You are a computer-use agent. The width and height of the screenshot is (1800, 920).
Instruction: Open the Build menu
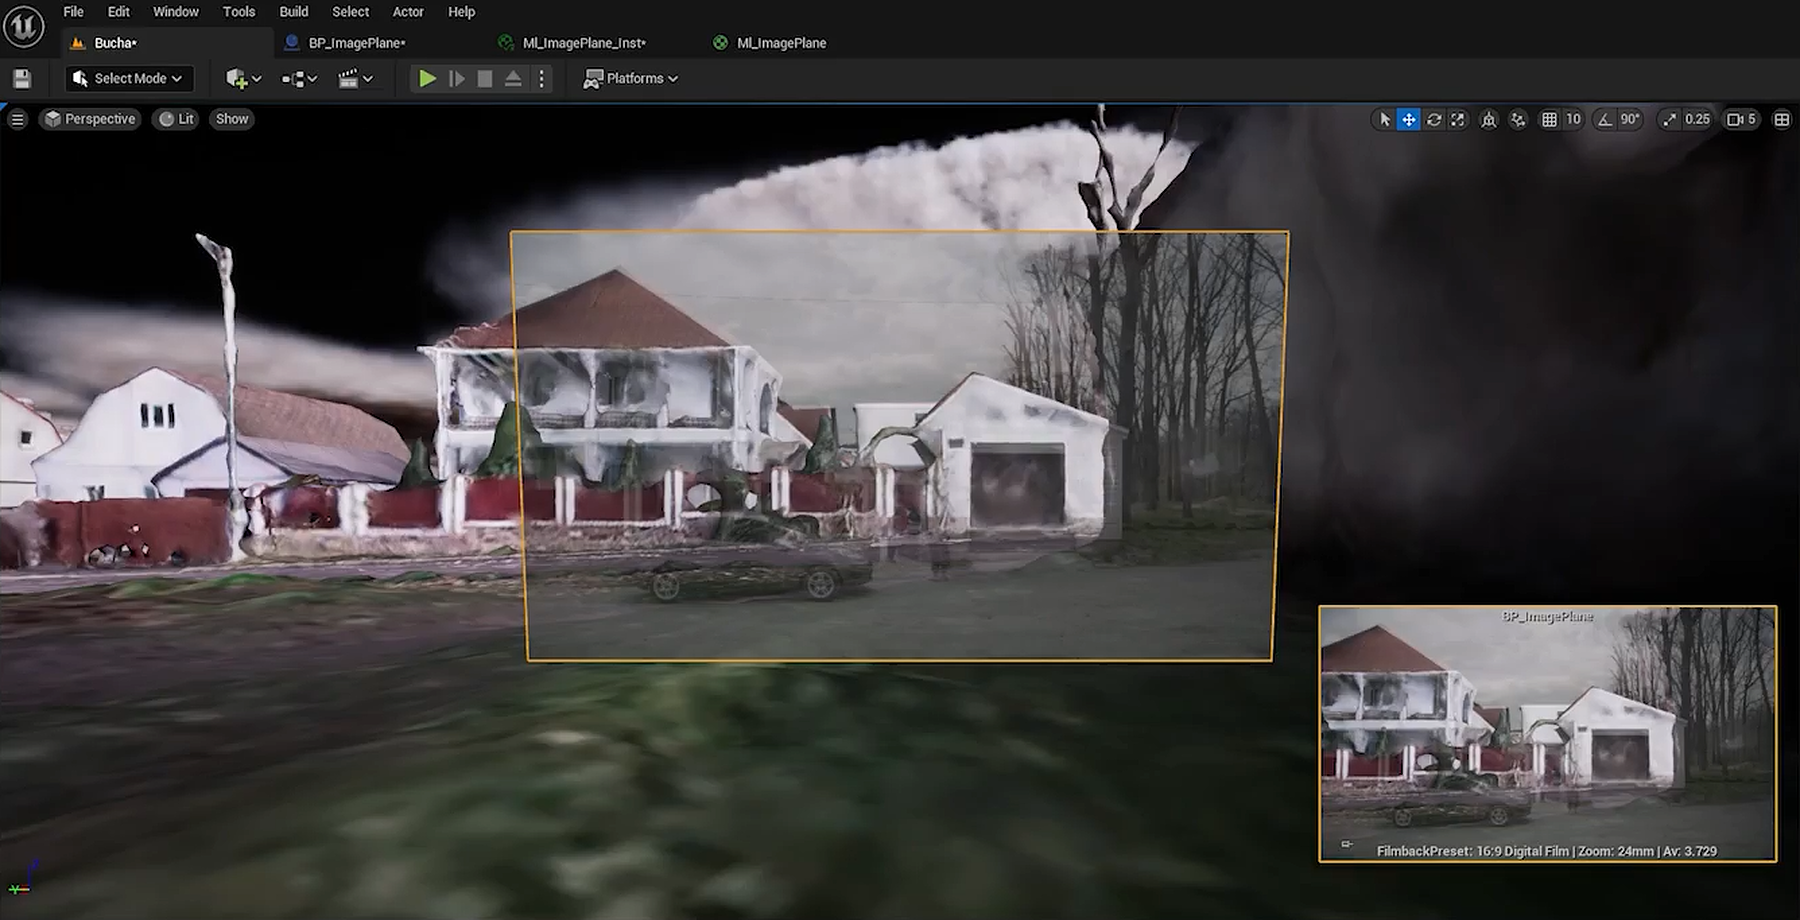tap(293, 12)
